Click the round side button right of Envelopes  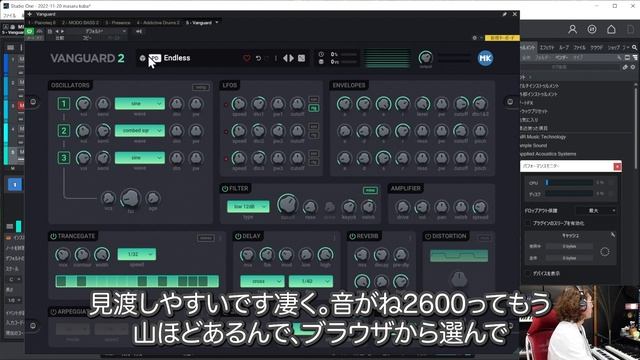[x=510, y=102]
